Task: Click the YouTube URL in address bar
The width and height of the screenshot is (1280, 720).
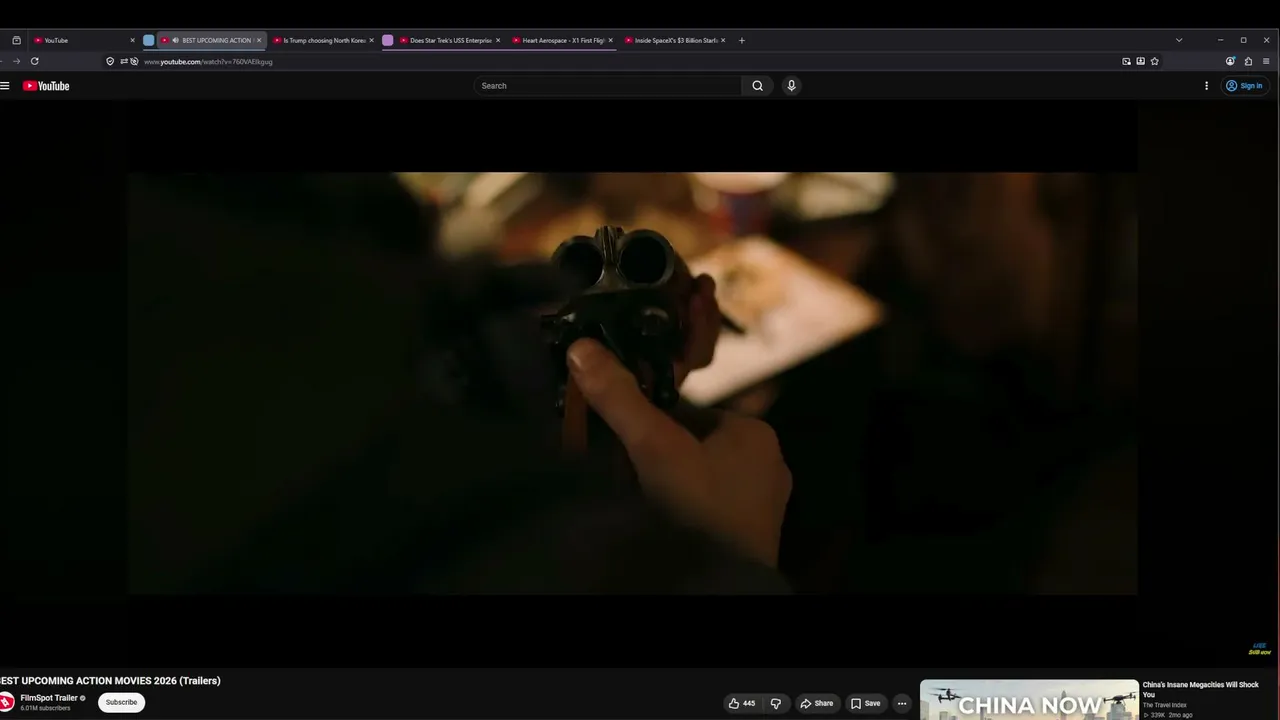Action: click(208, 62)
